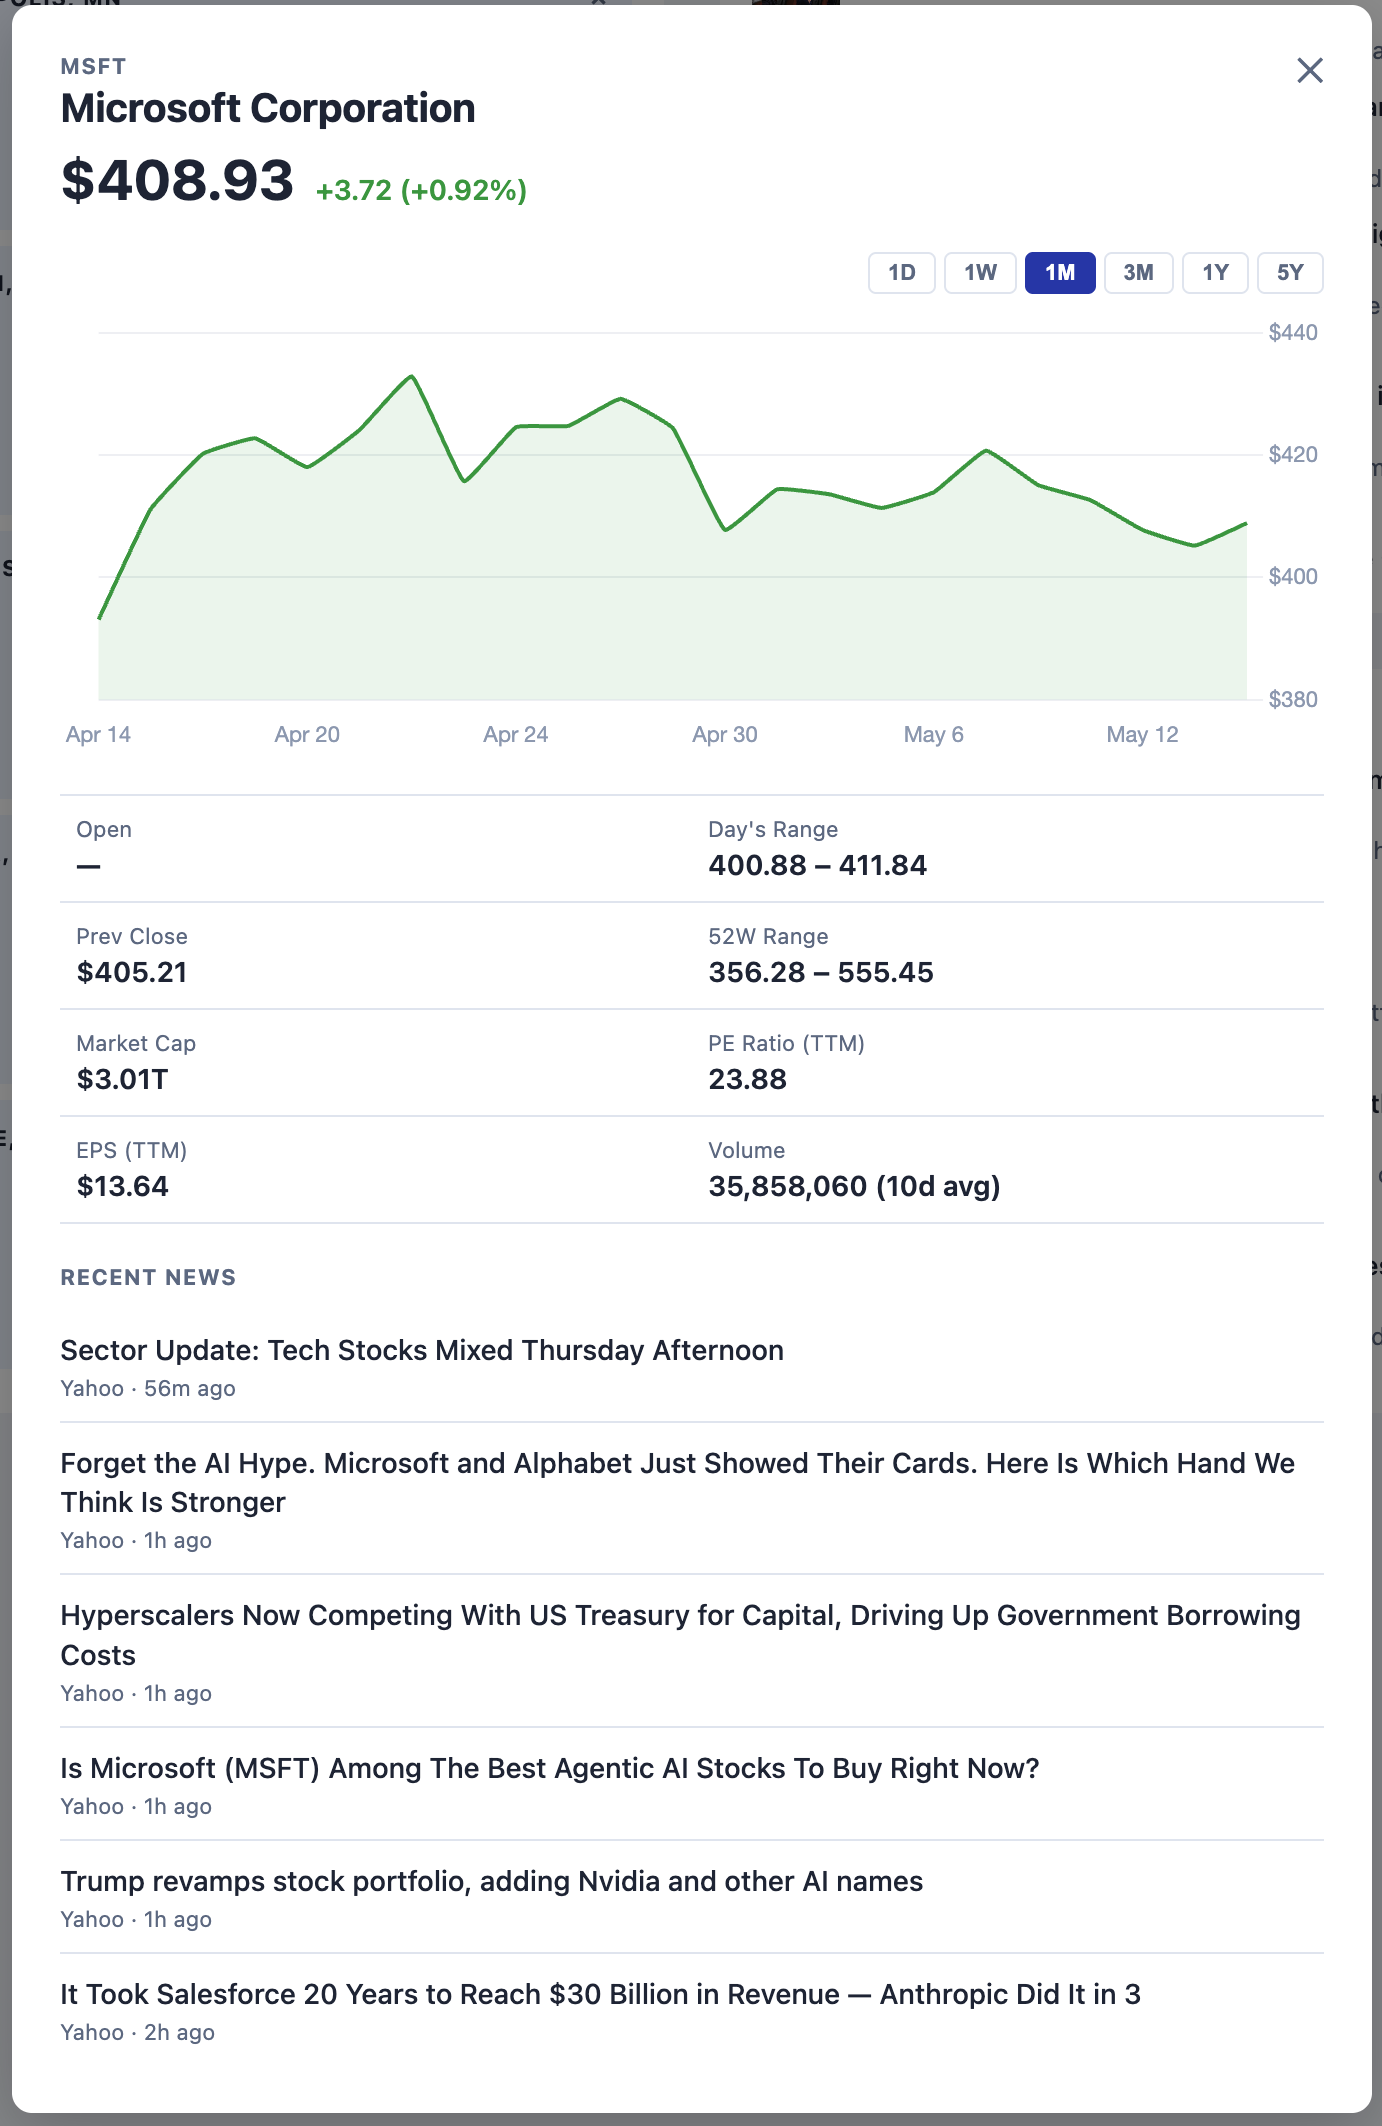Click the Open value dash
This screenshot has width=1382, height=2126.
(89, 866)
